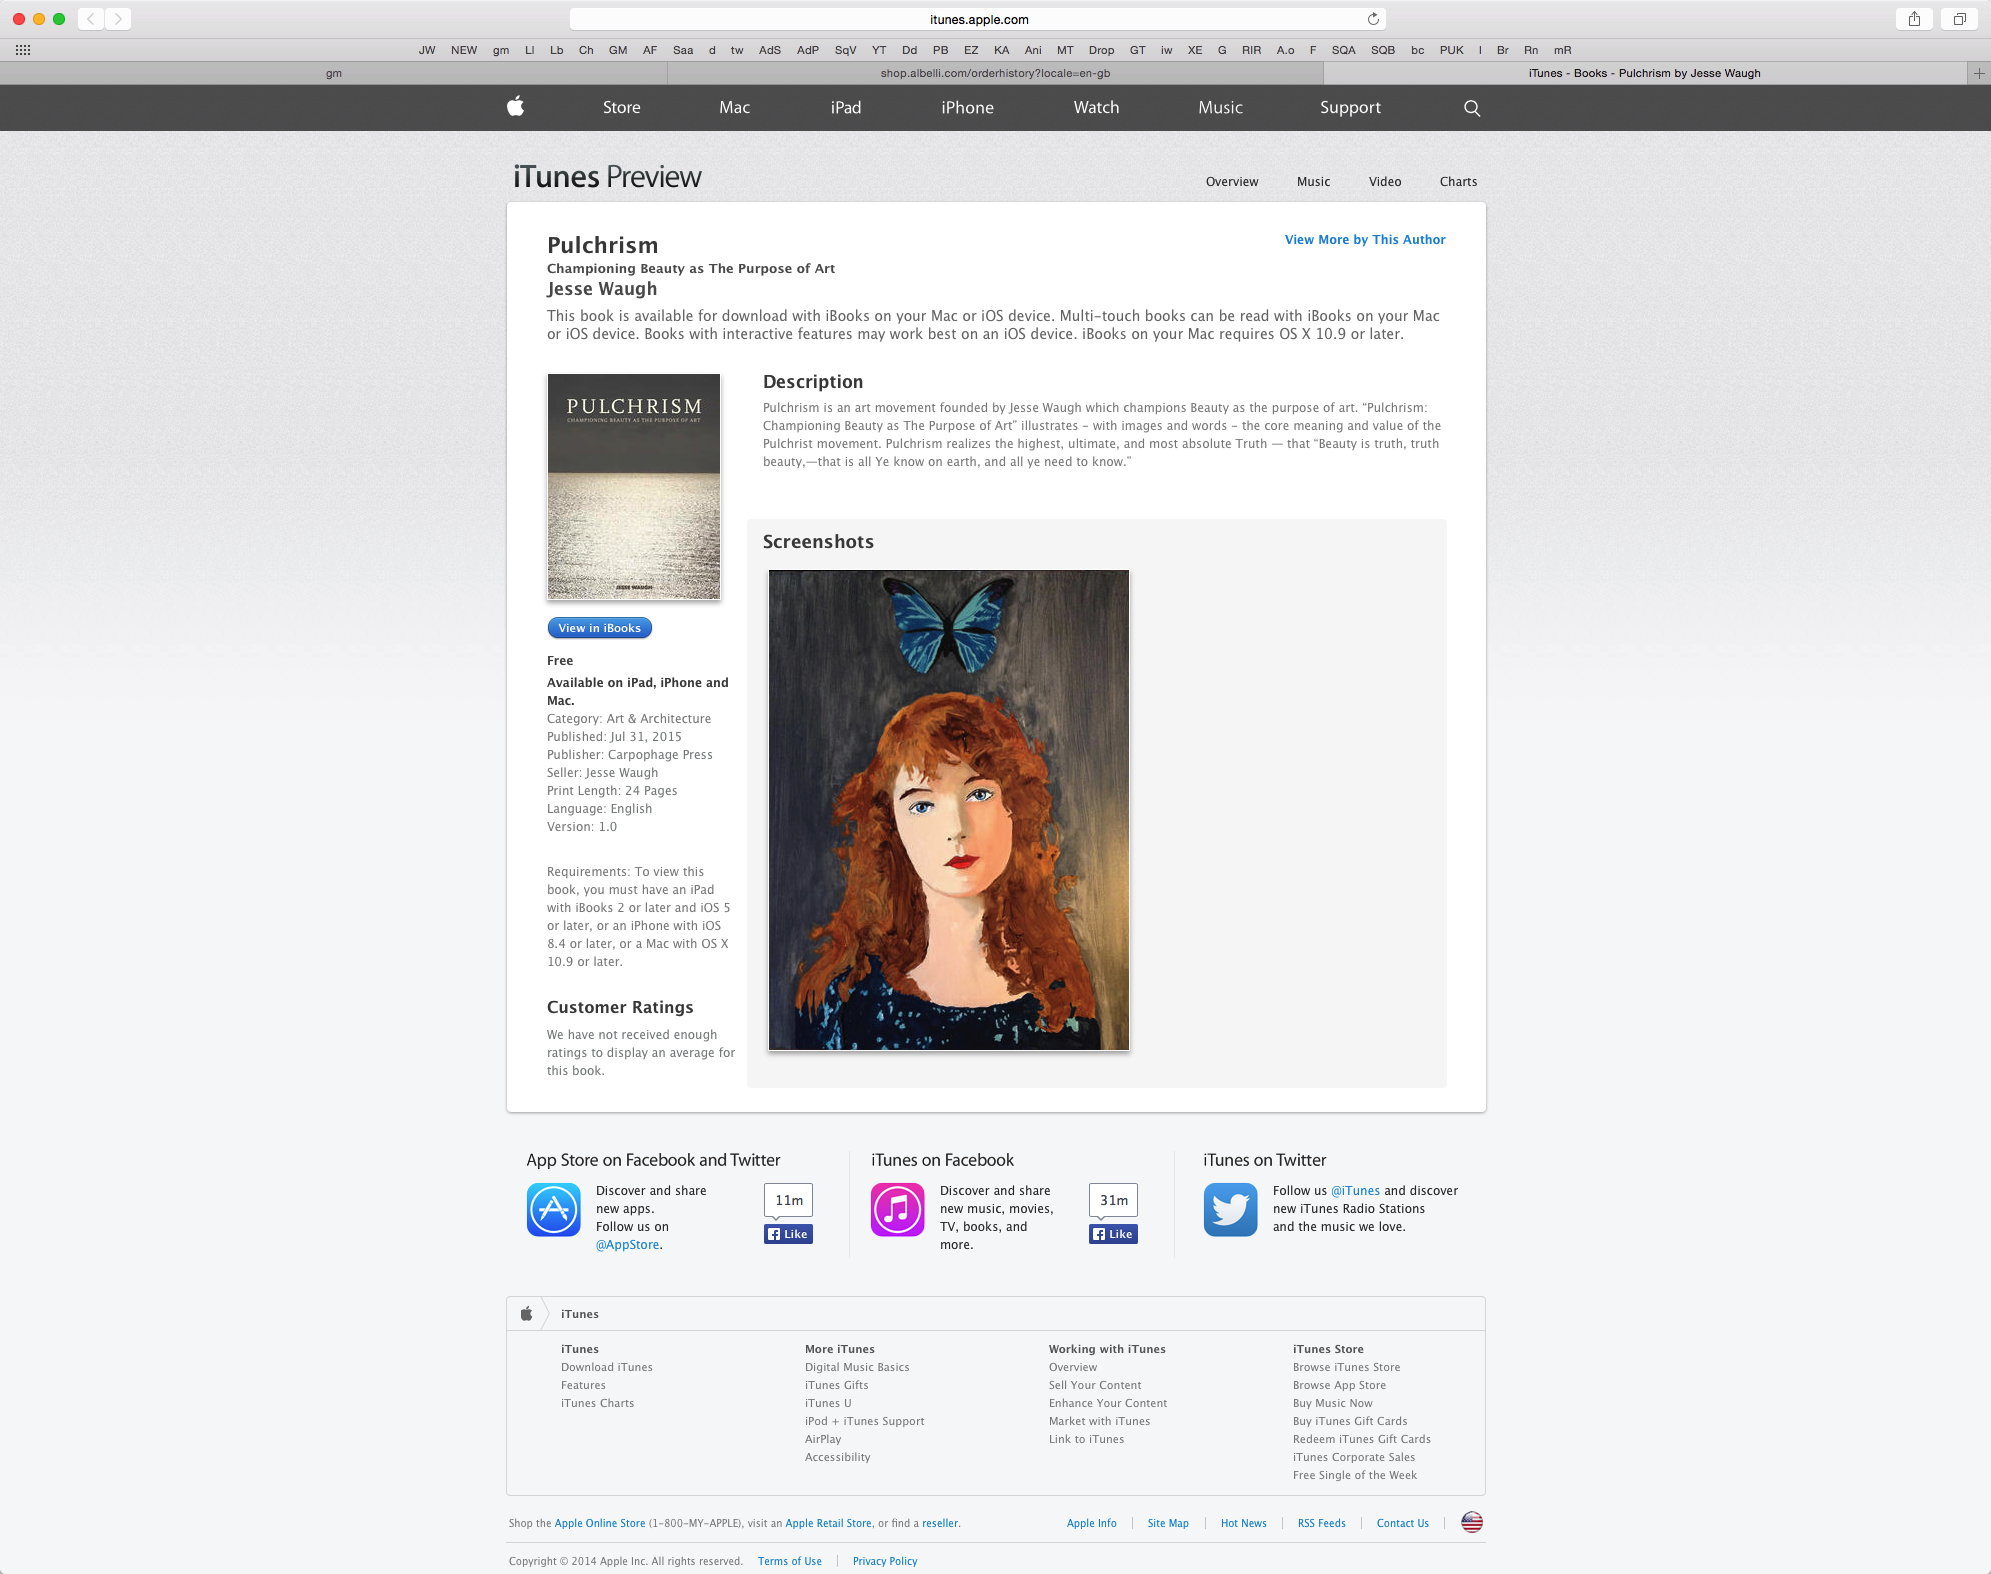Open the Hot News footer link

click(x=1243, y=1524)
